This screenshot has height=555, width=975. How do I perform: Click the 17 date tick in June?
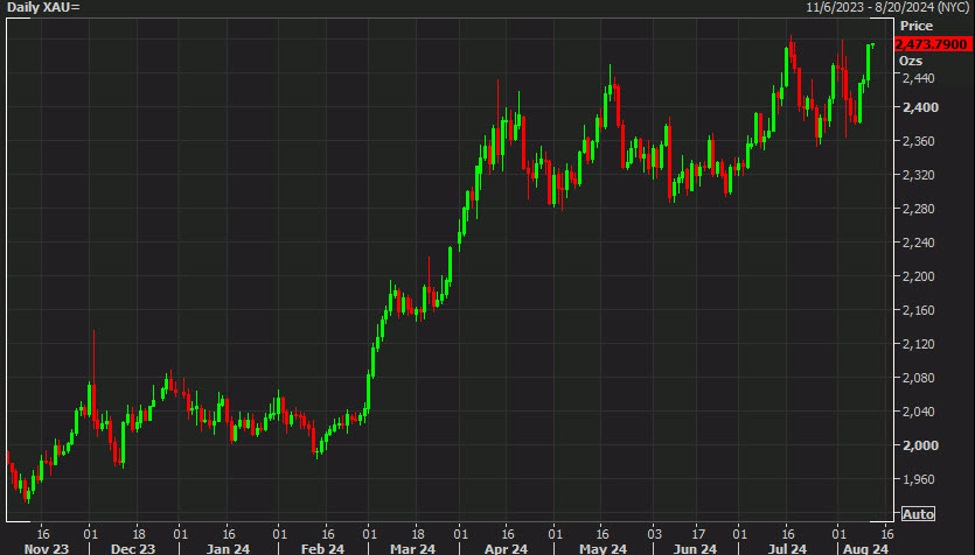click(x=699, y=534)
